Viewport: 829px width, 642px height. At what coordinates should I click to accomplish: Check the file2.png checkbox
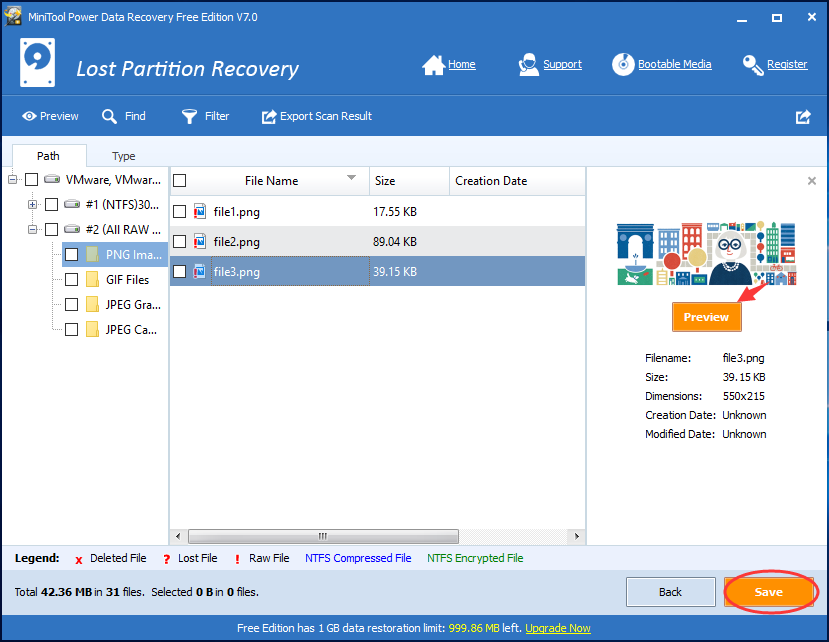click(x=180, y=242)
